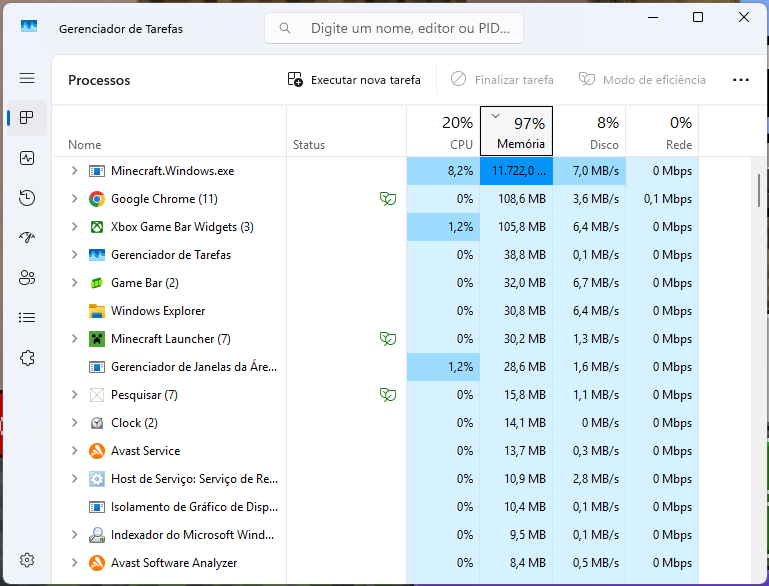Open the Services page in sidebar
This screenshot has height=586, width=769.
(27, 358)
